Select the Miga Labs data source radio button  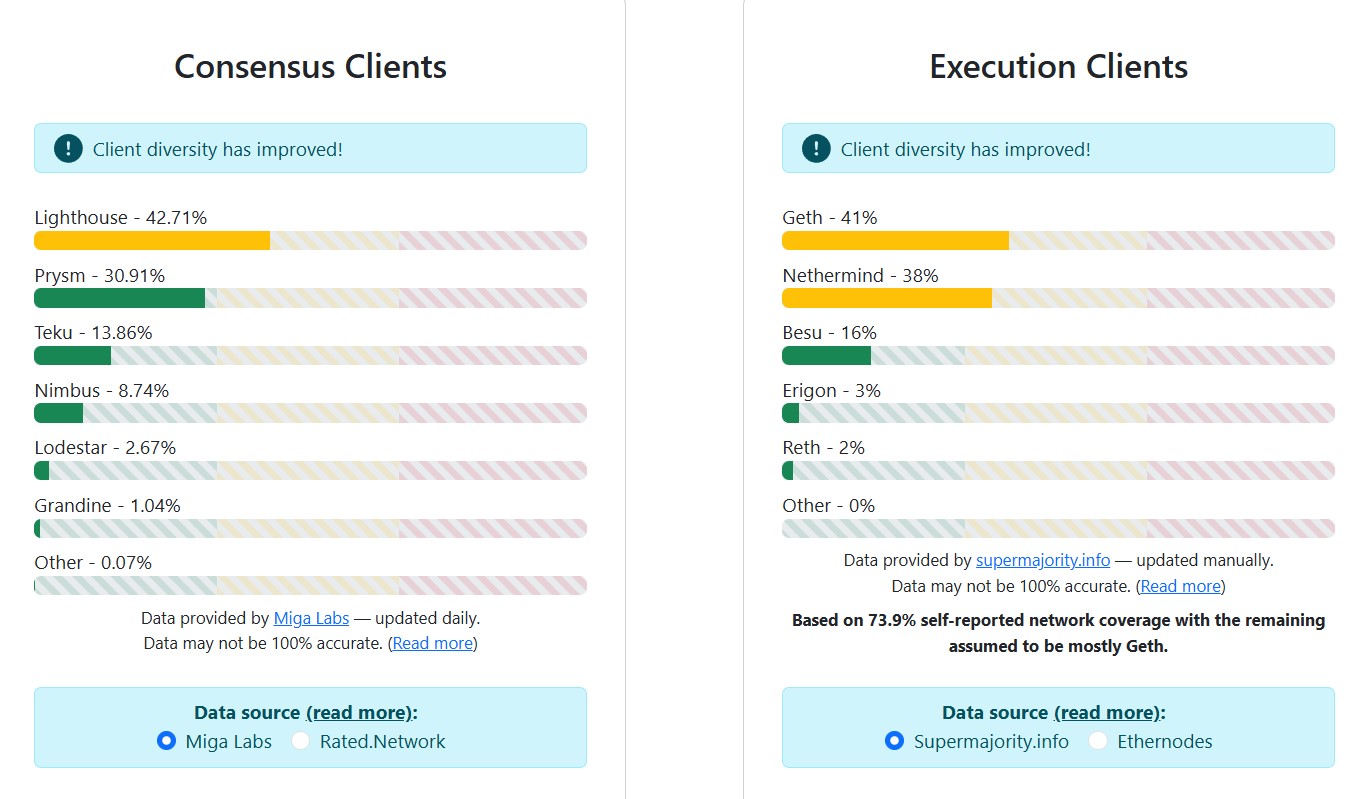(166, 741)
